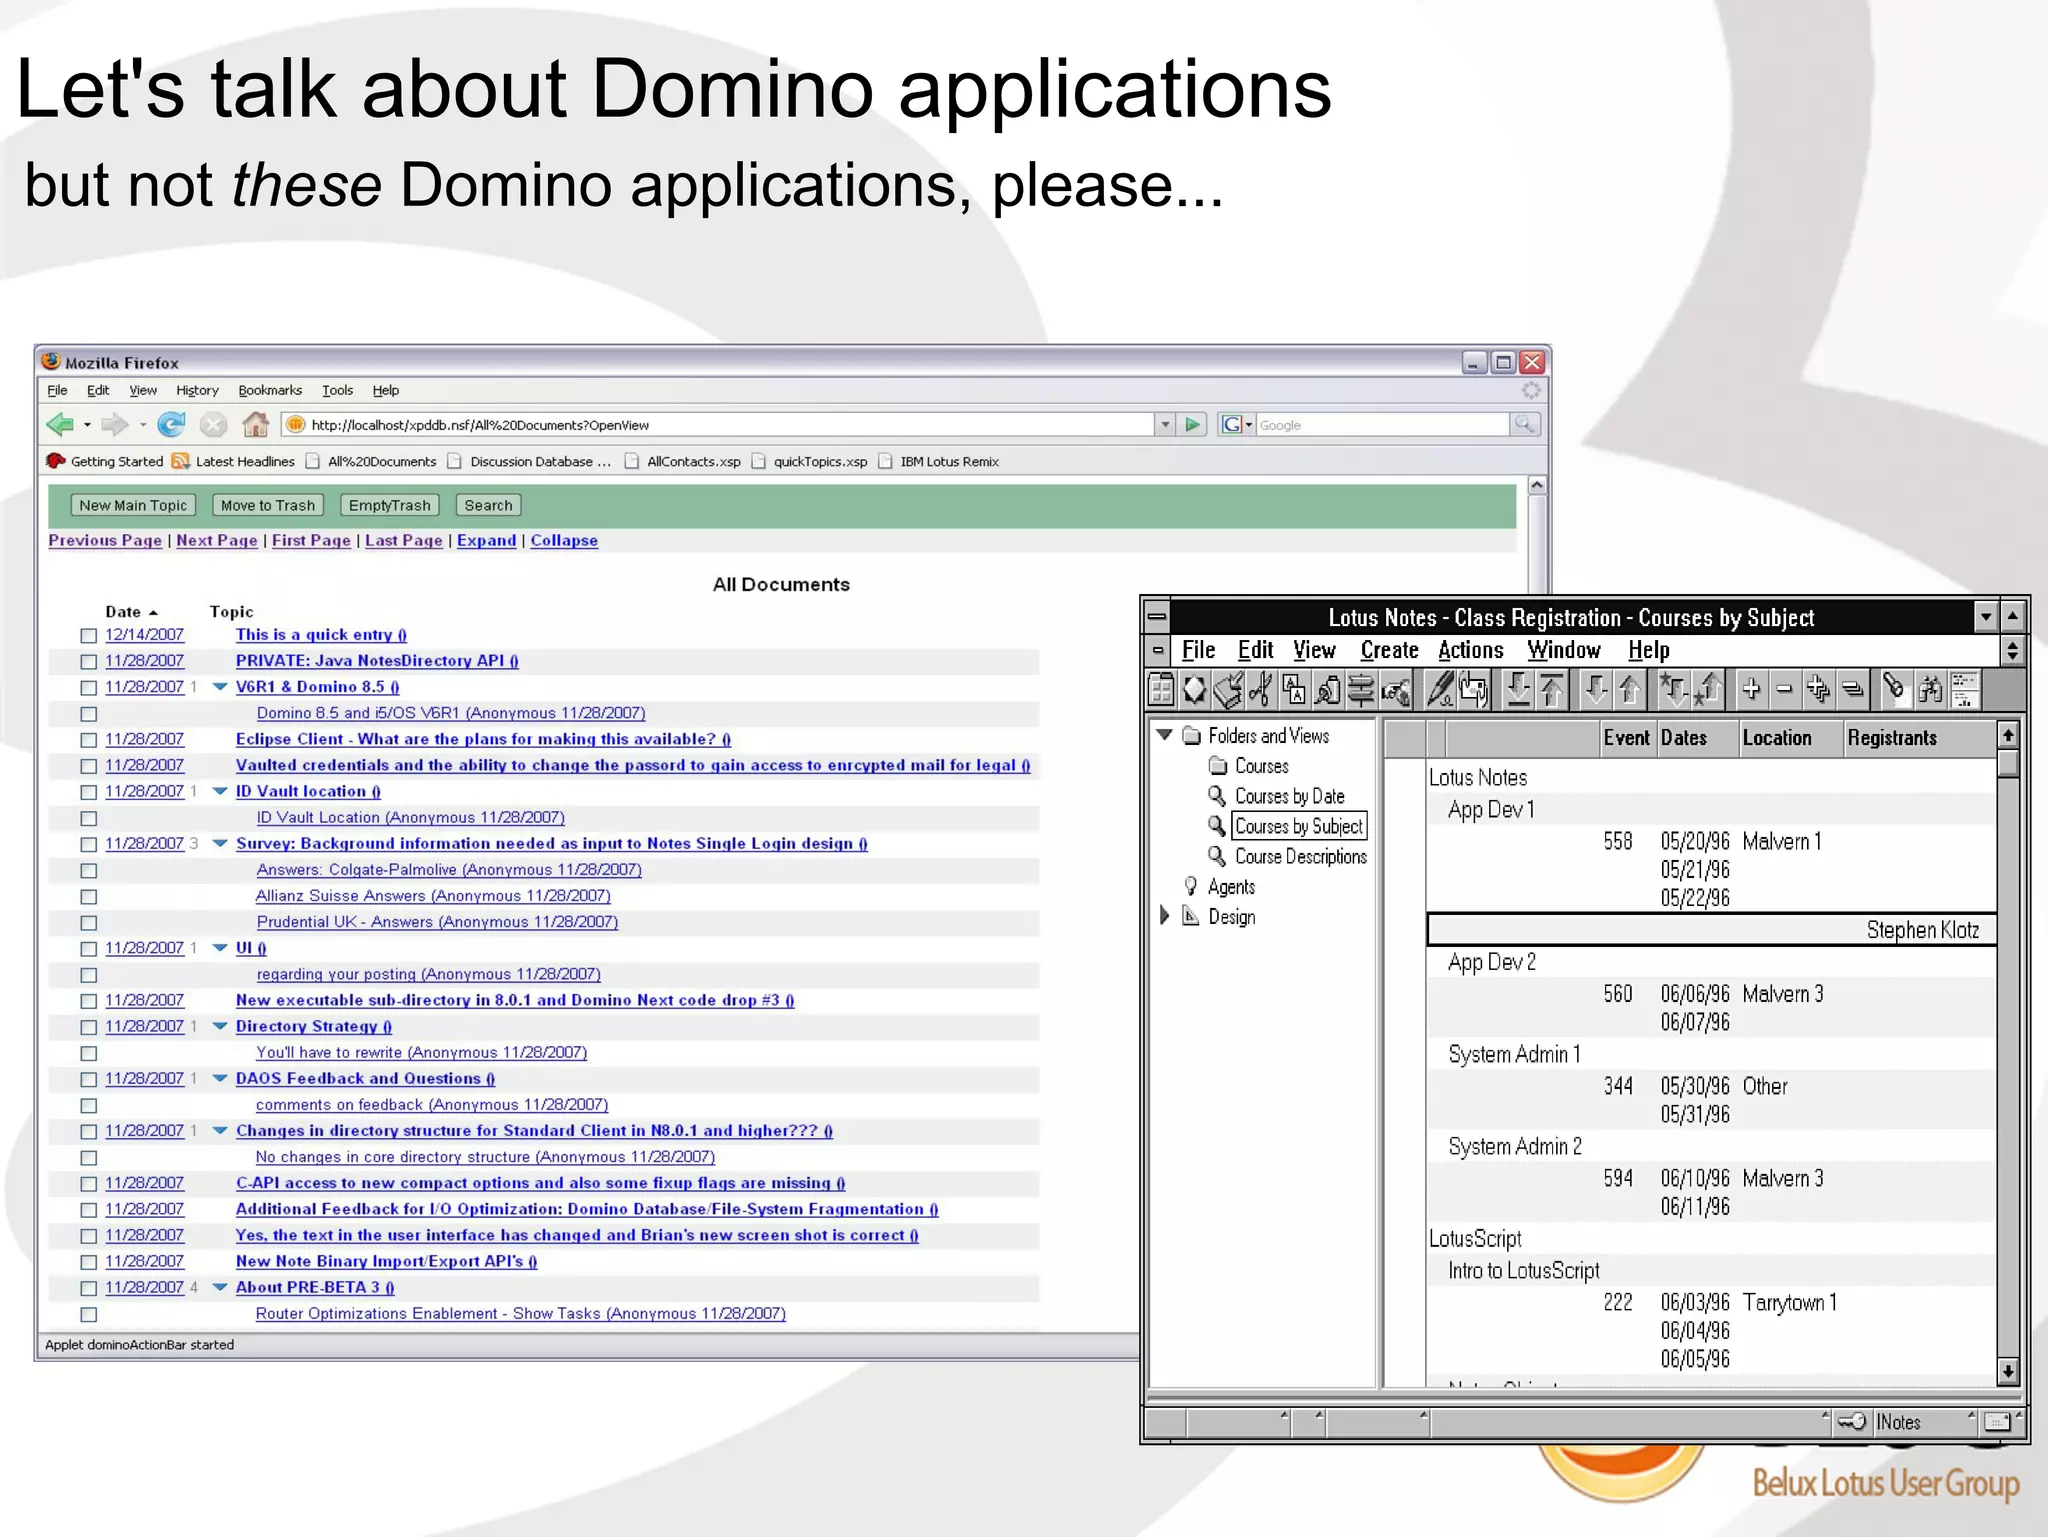Click the starred down arrow Next Unread icon
The width and height of the screenshot is (2048, 1537).
click(x=1673, y=690)
